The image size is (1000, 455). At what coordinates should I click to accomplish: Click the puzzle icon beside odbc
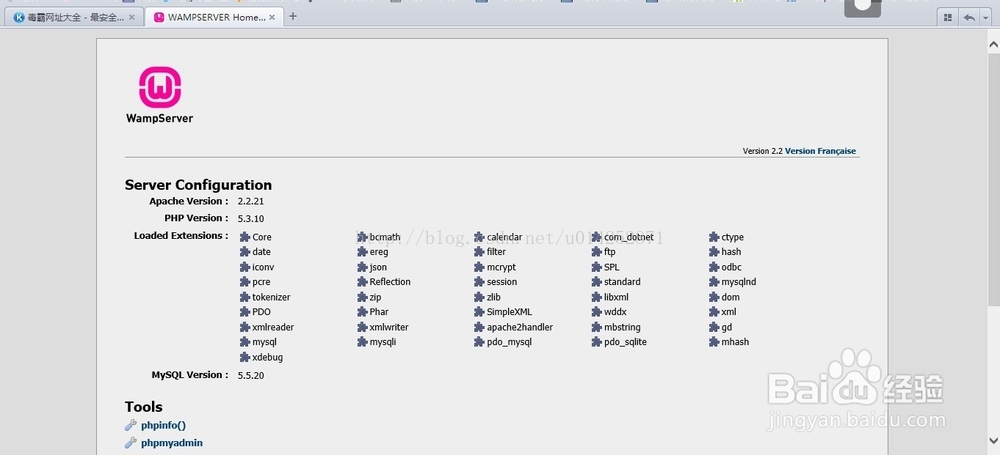pos(714,267)
